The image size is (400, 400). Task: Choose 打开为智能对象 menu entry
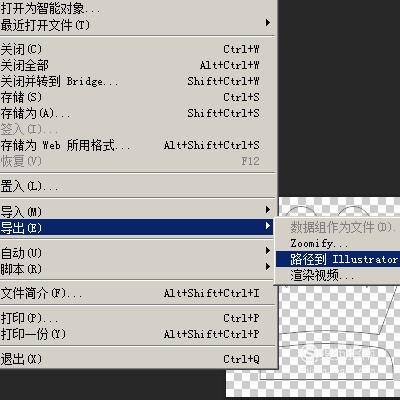pos(137,9)
